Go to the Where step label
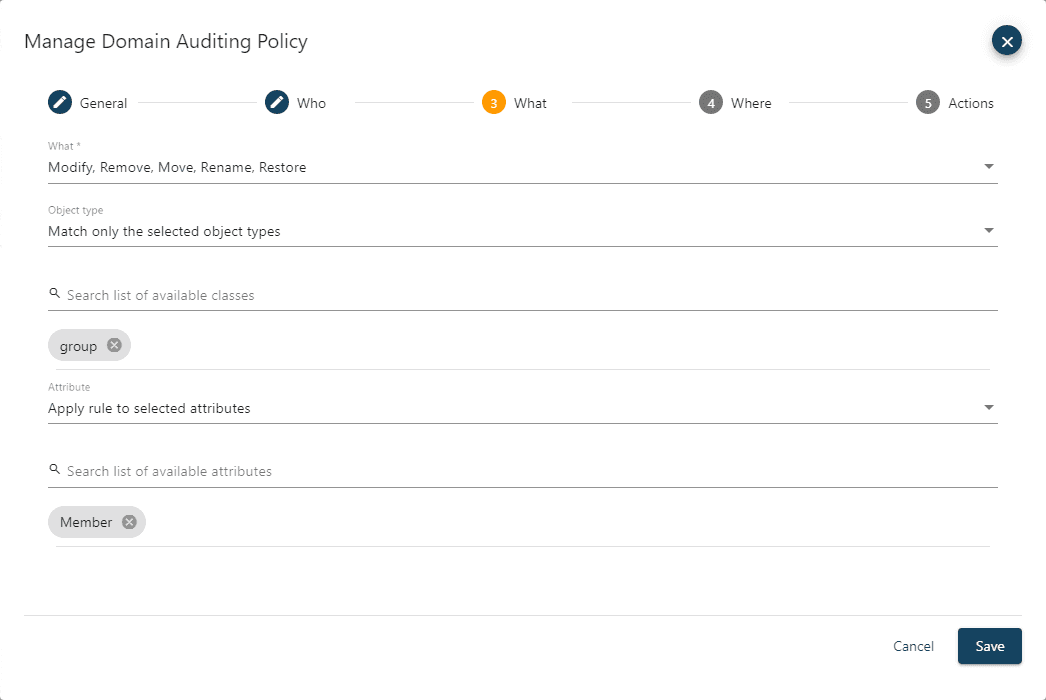The width and height of the screenshot is (1046, 700). pos(751,103)
